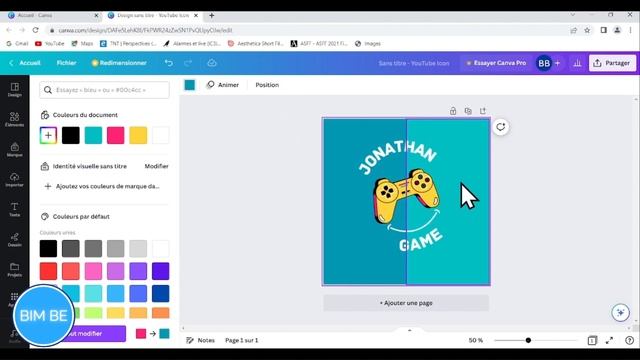
Task: Open the Magic assistant sparkle button
Action: pyautogui.click(x=620, y=313)
